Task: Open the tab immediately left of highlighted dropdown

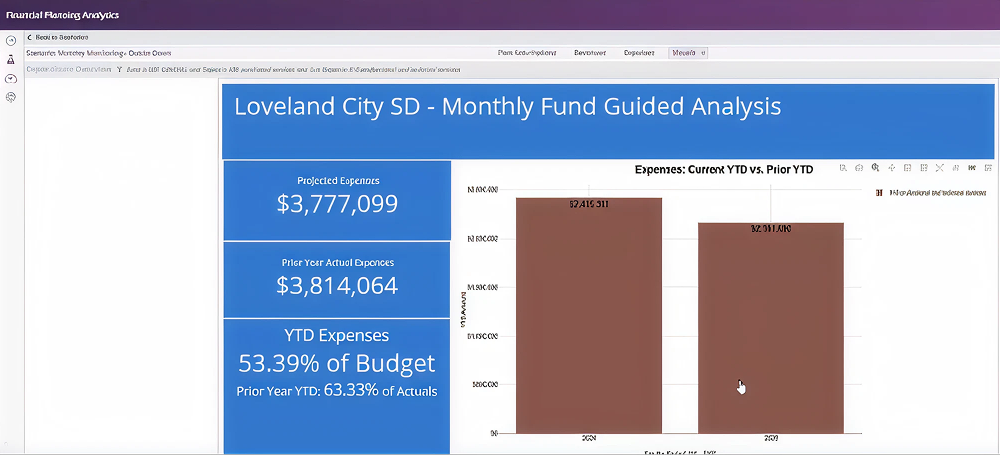Action: [x=639, y=53]
